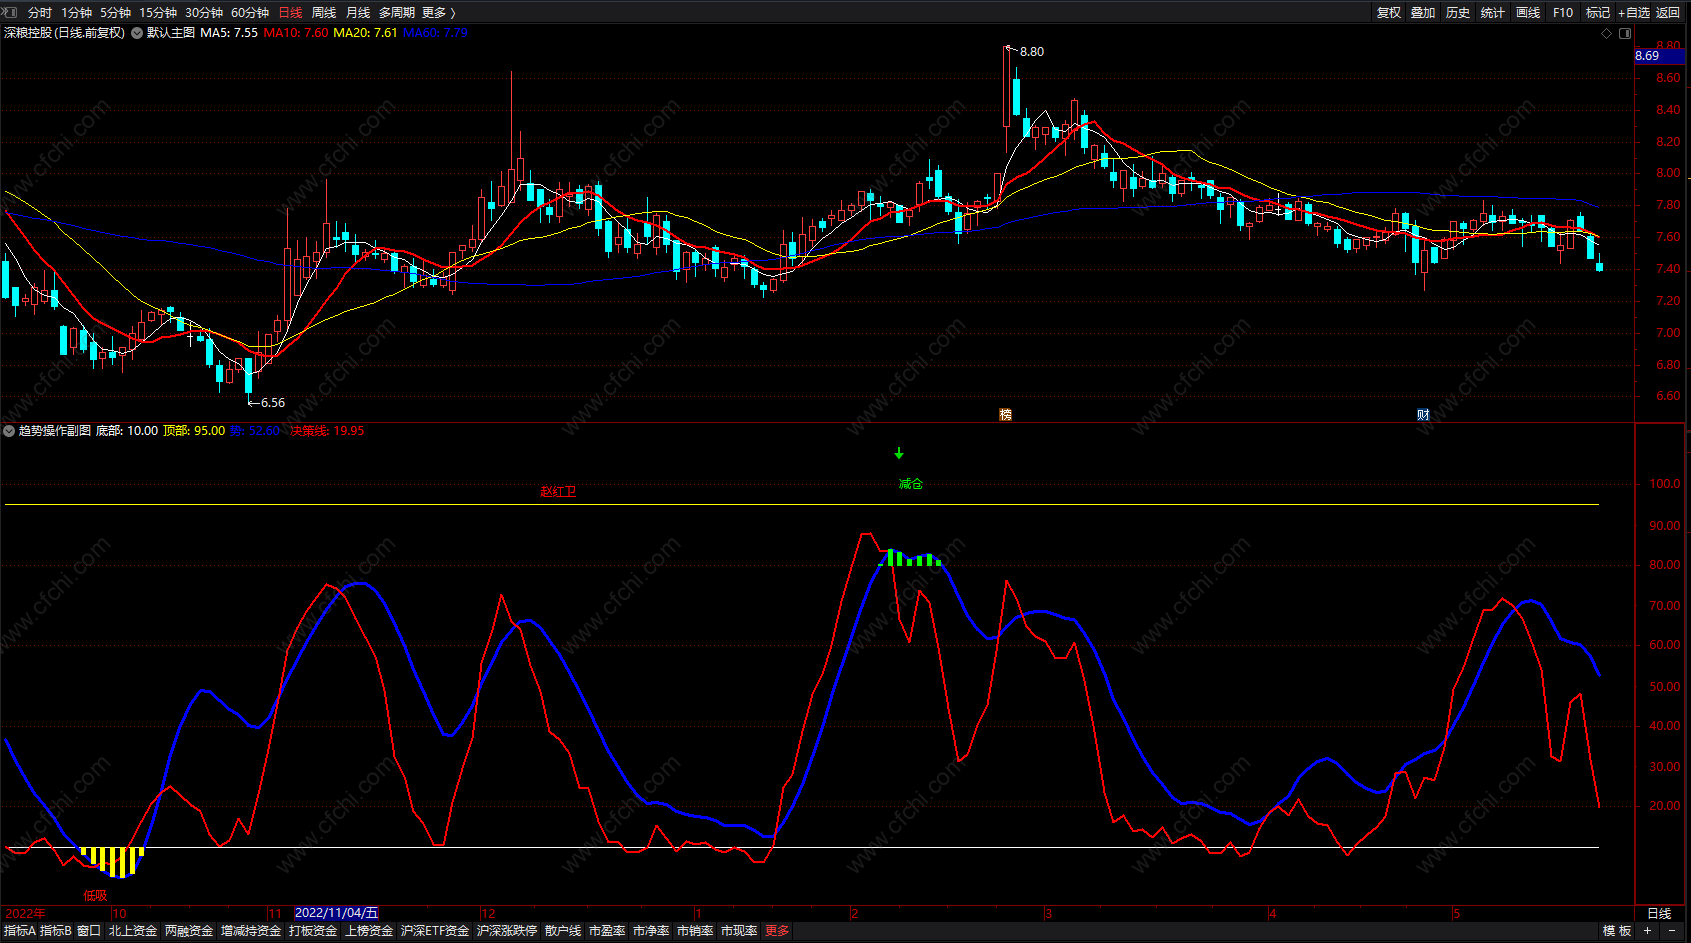Open the 趋势操作副图 indicator dropdown arrow
The height and width of the screenshot is (943, 1691).
click(x=9, y=431)
